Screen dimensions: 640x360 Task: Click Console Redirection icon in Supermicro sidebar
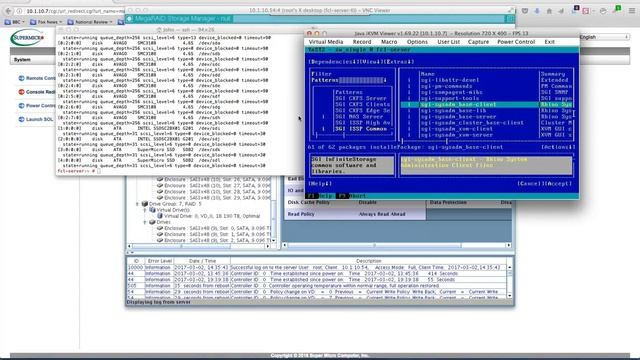pyautogui.click(x=21, y=92)
